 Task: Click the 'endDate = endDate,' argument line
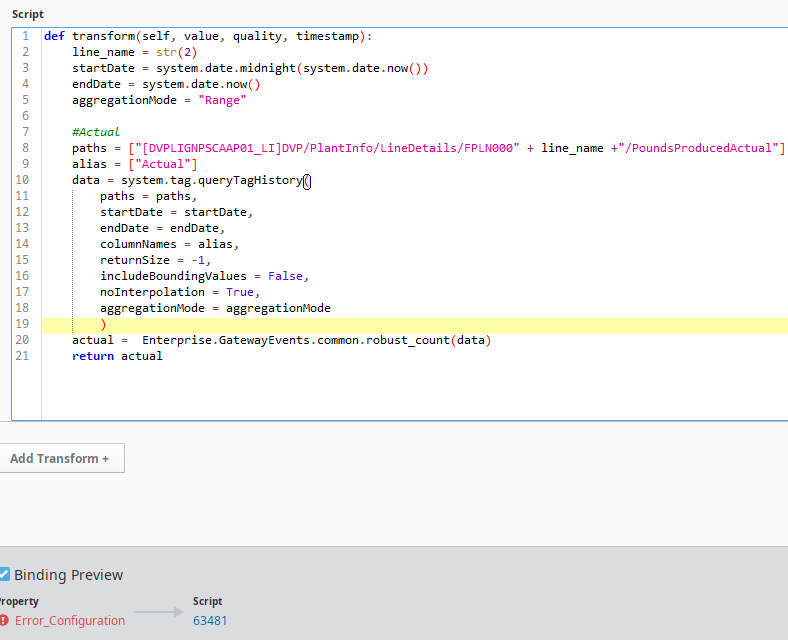(162, 229)
